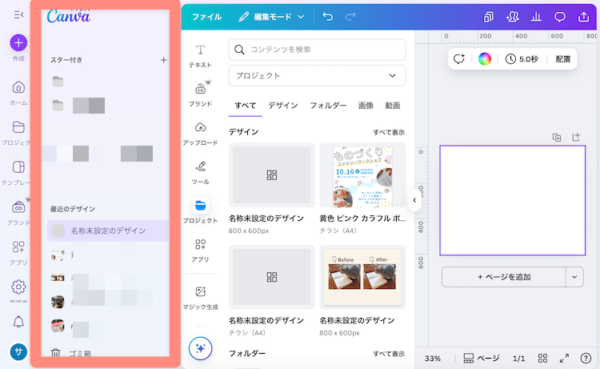Open Magic generate (マジック生成) panel
This screenshot has height=369, width=600.
[200, 298]
